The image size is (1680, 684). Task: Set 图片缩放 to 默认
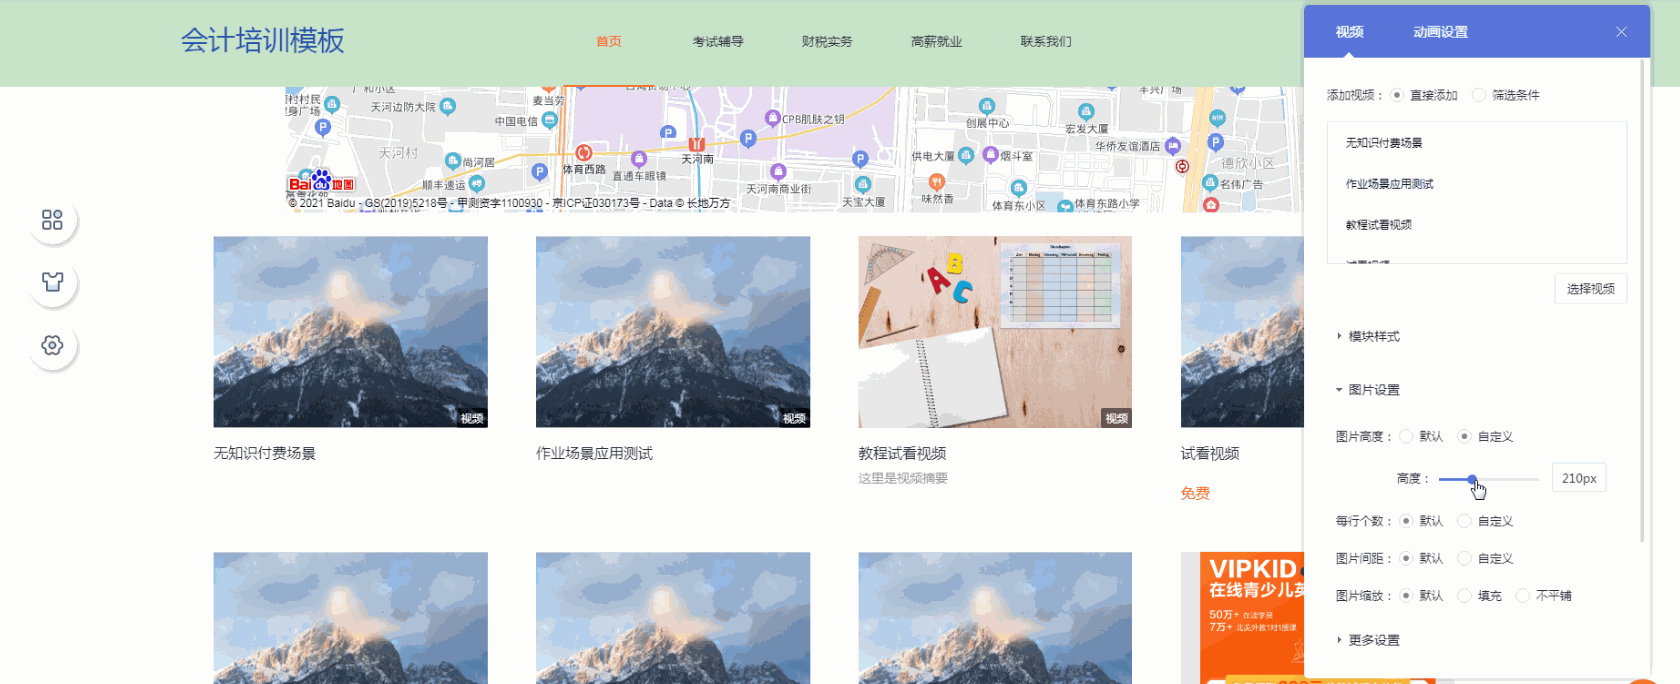click(x=1406, y=596)
